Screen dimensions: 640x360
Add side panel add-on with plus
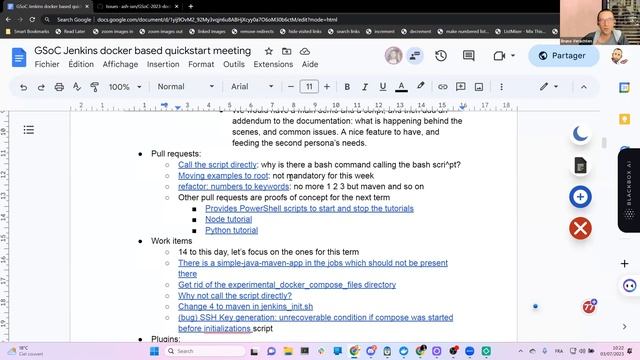point(624,264)
